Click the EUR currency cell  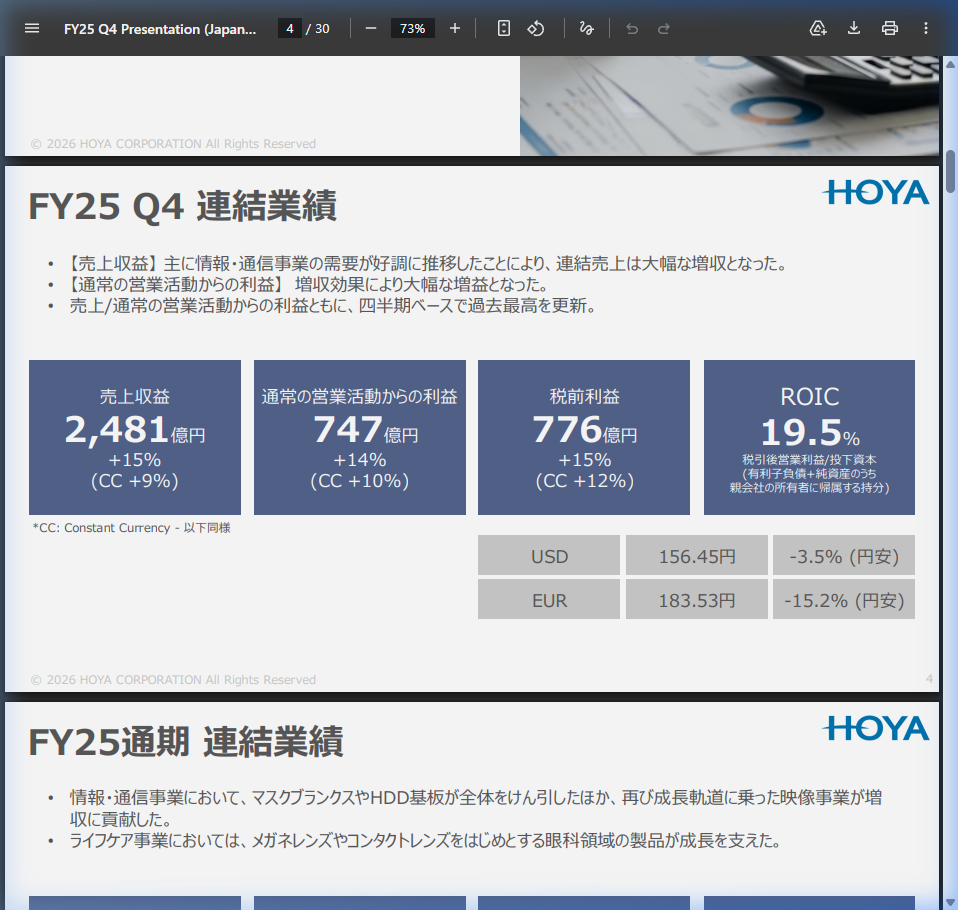point(549,599)
